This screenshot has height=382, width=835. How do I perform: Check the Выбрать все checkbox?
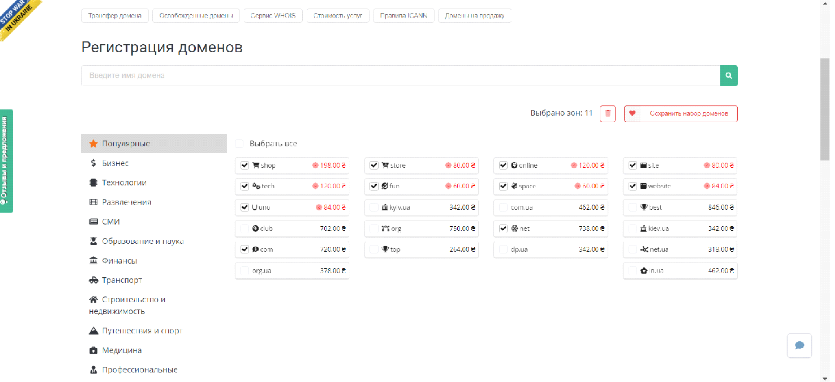tap(240, 144)
